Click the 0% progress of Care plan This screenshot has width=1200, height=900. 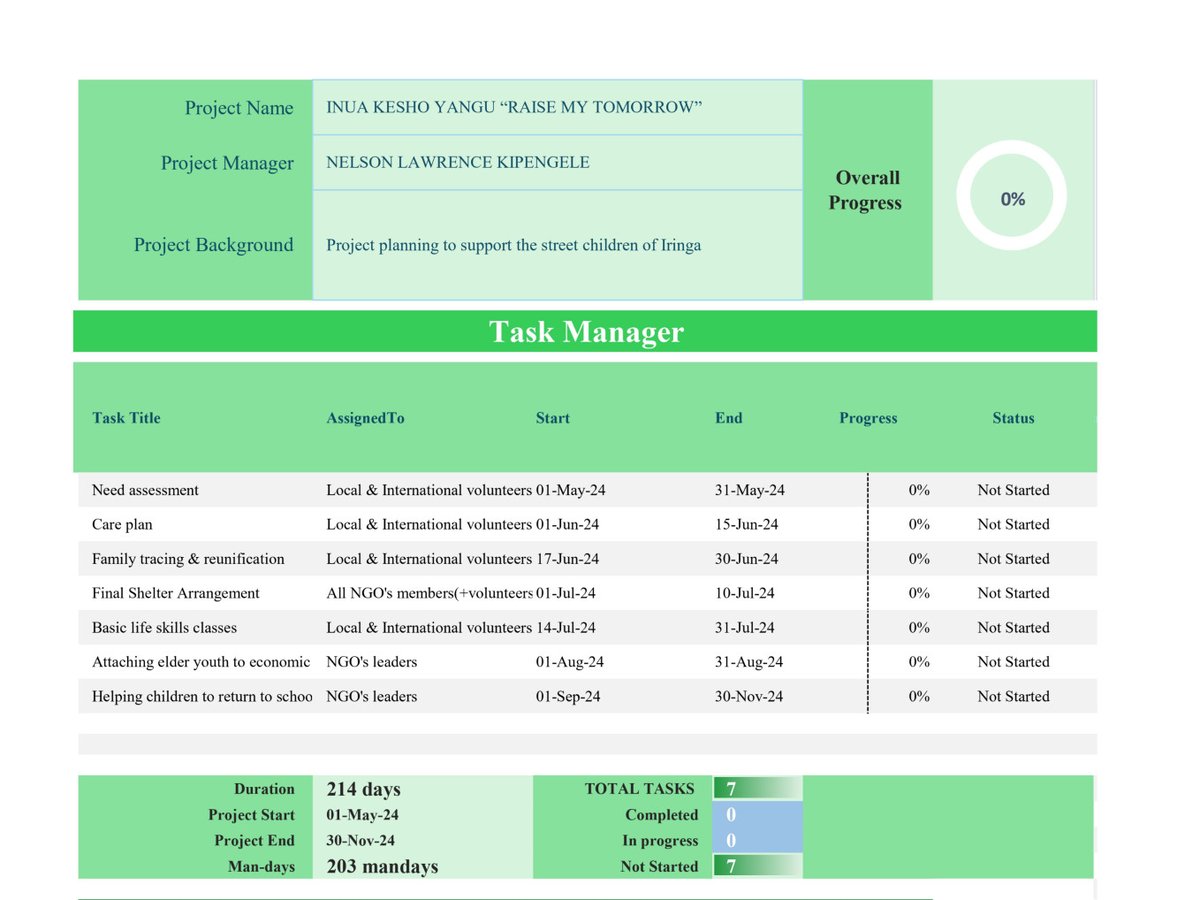tap(919, 524)
